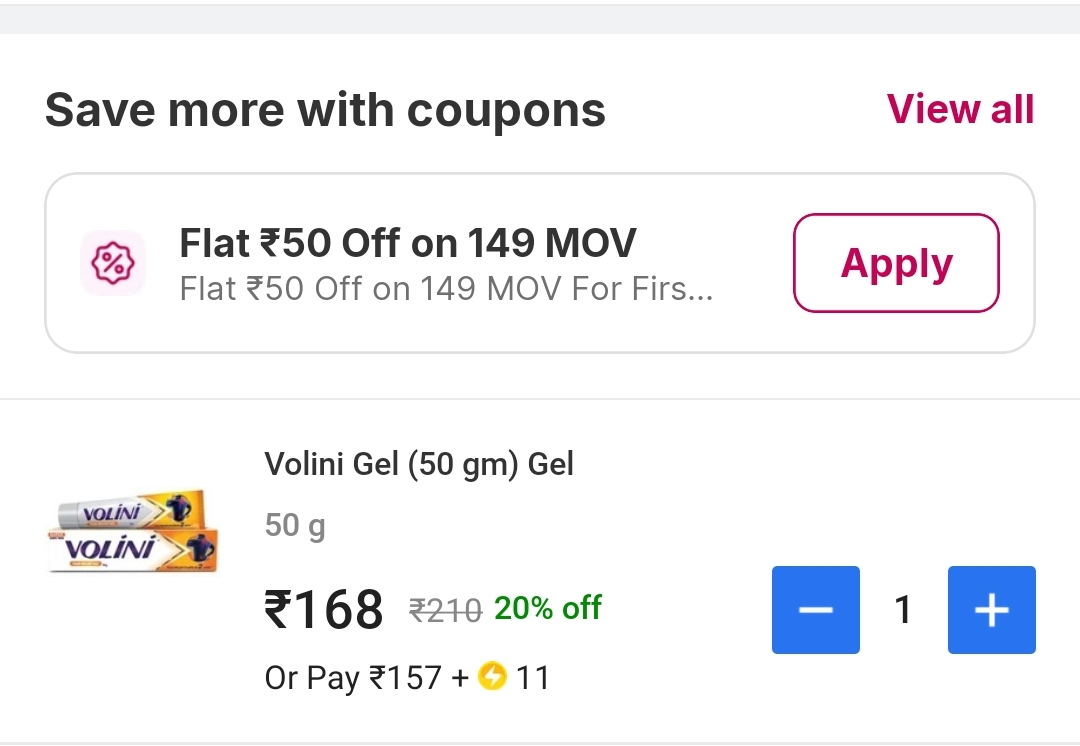The image size is (1080, 746).
Task: Select the Volini Gel product image
Action: [133, 532]
